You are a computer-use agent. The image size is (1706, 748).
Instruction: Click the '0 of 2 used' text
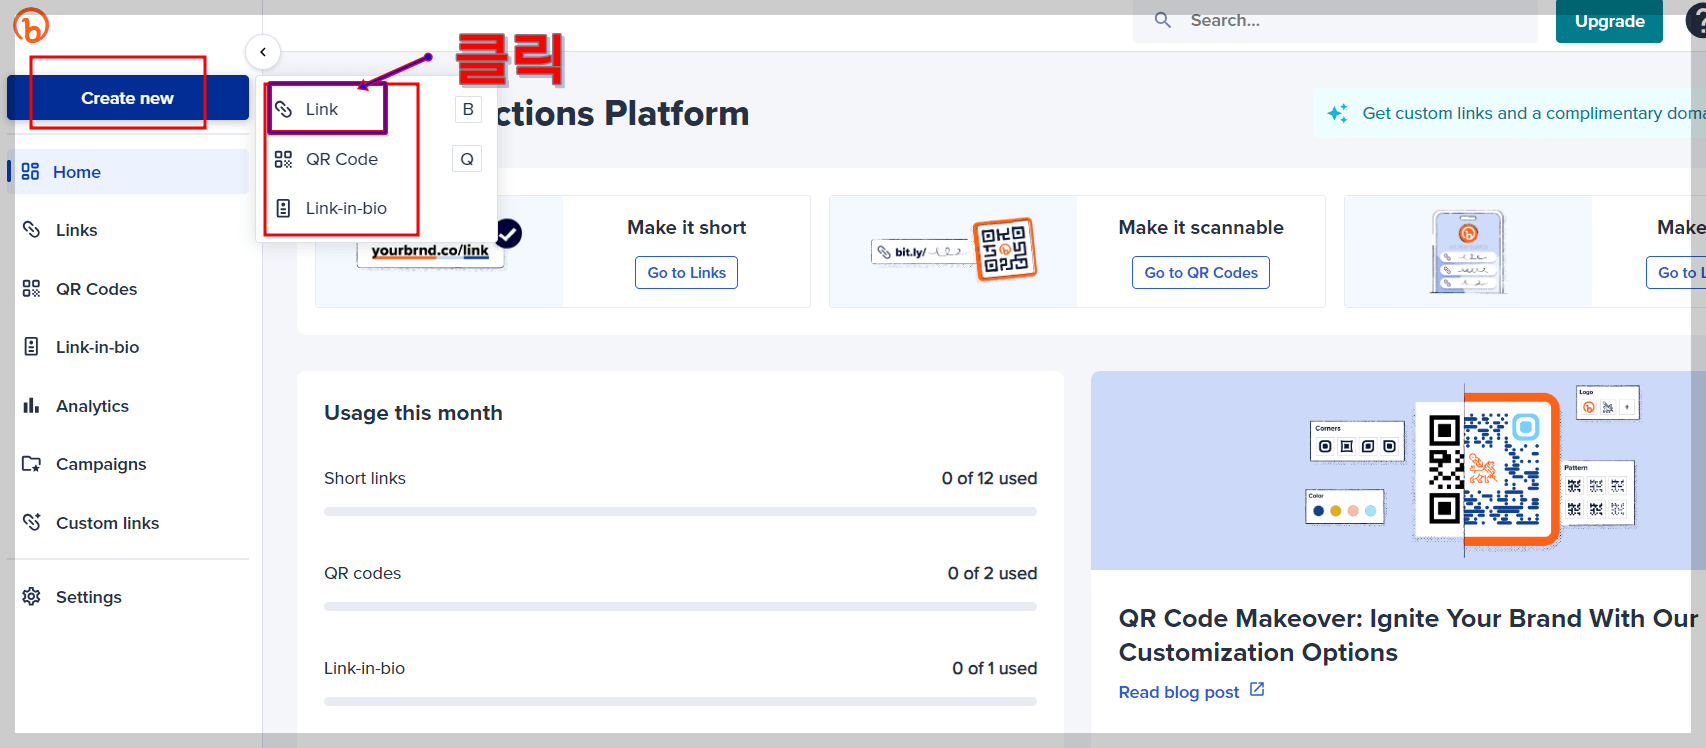pyautogui.click(x=992, y=573)
